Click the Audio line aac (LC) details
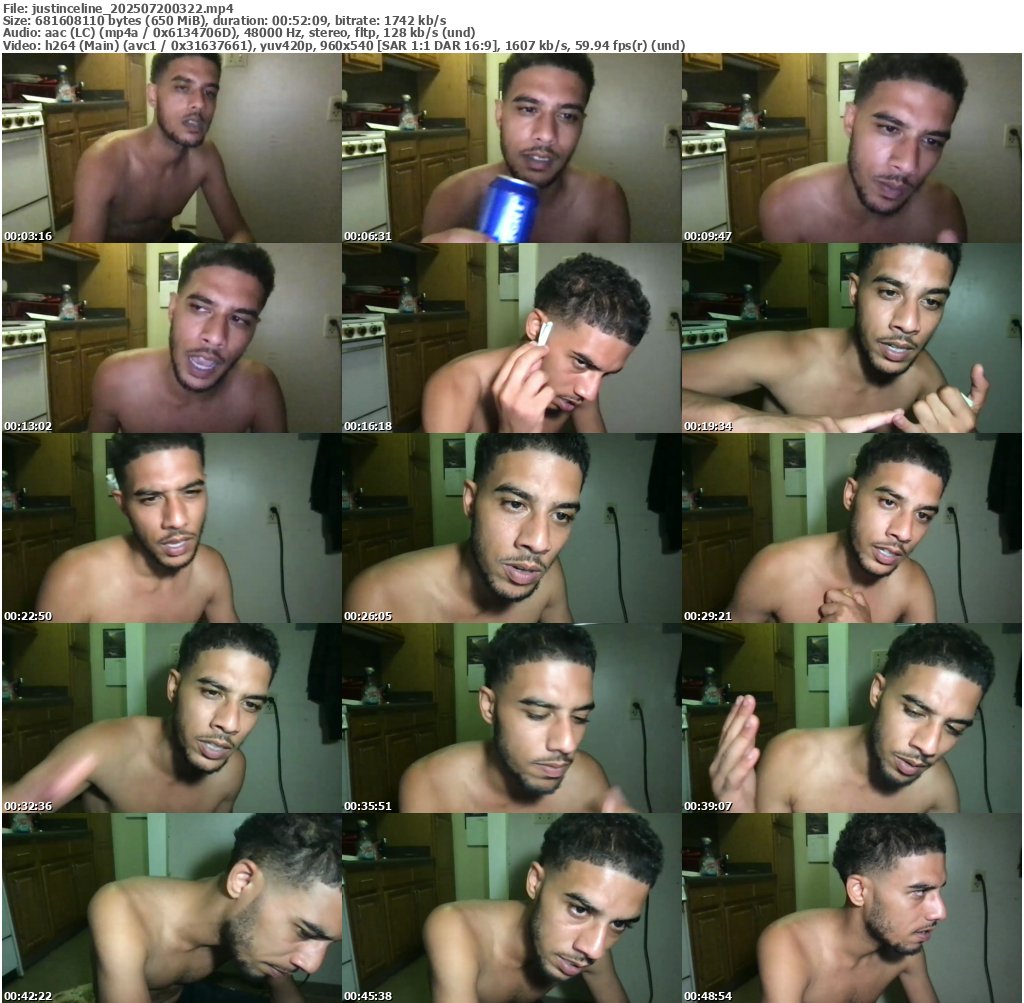This screenshot has width=1024, height=1003. point(239,33)
